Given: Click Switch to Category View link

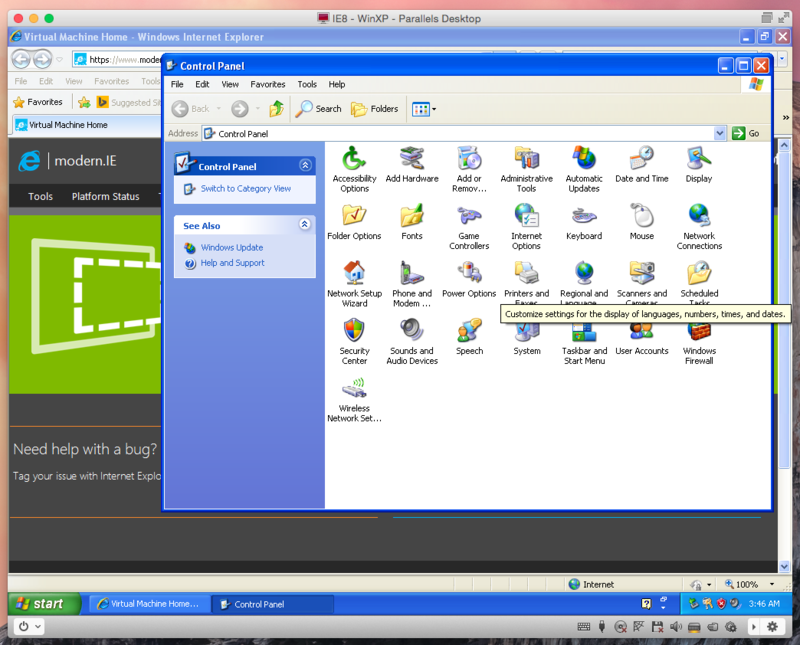Looking at the screenshot, I should pos(245,189).
